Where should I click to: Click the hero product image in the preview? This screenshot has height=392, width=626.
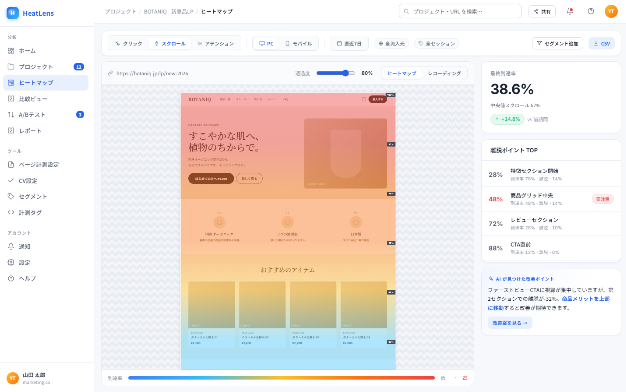[x=345, y=153]
